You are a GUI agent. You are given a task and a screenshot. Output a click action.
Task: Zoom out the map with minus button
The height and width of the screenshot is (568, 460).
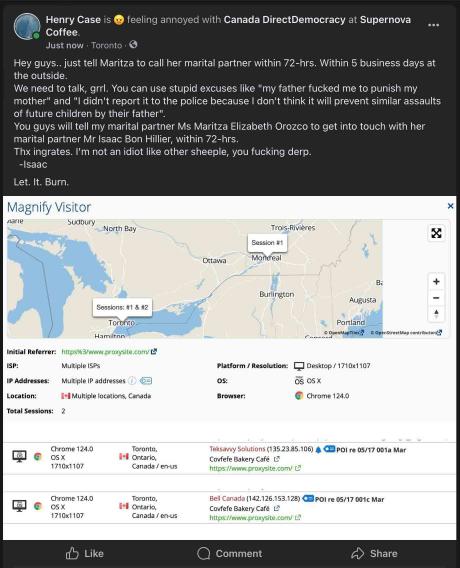436,298
